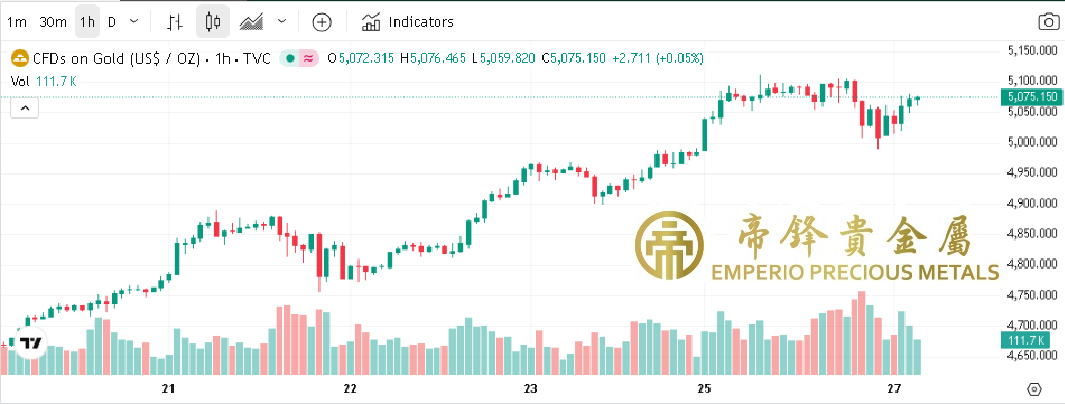Toggle the pink data mode indicator
The height and width of the screenshot is (404, 1065).
308,58
